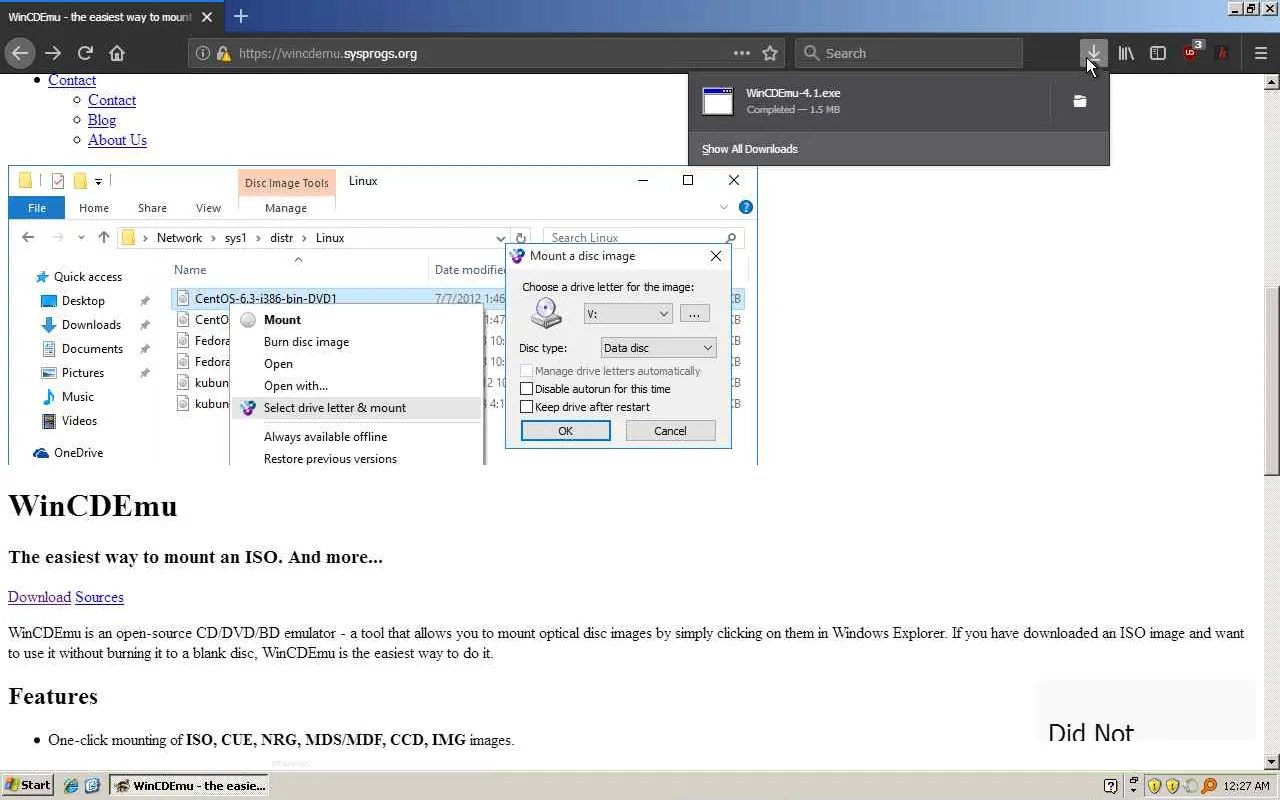
Task: Click the Firefox Search field
Action: (x=909, y=53)
